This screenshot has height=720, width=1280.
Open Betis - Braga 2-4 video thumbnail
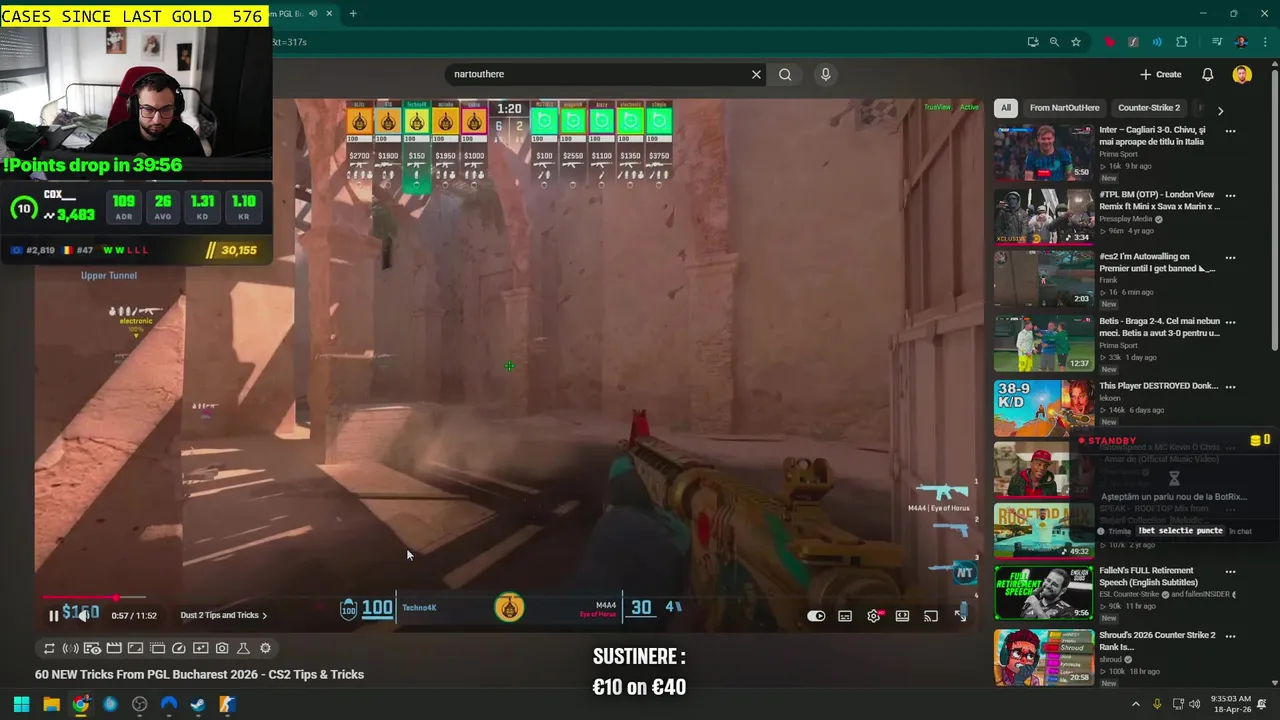(x=1044, y=343)
